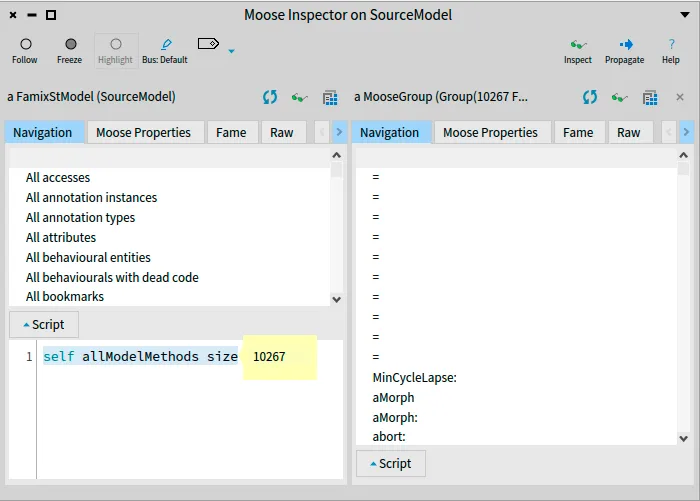
Task: Show previous tabs in left pane
Action: click(x=321, y=132)
